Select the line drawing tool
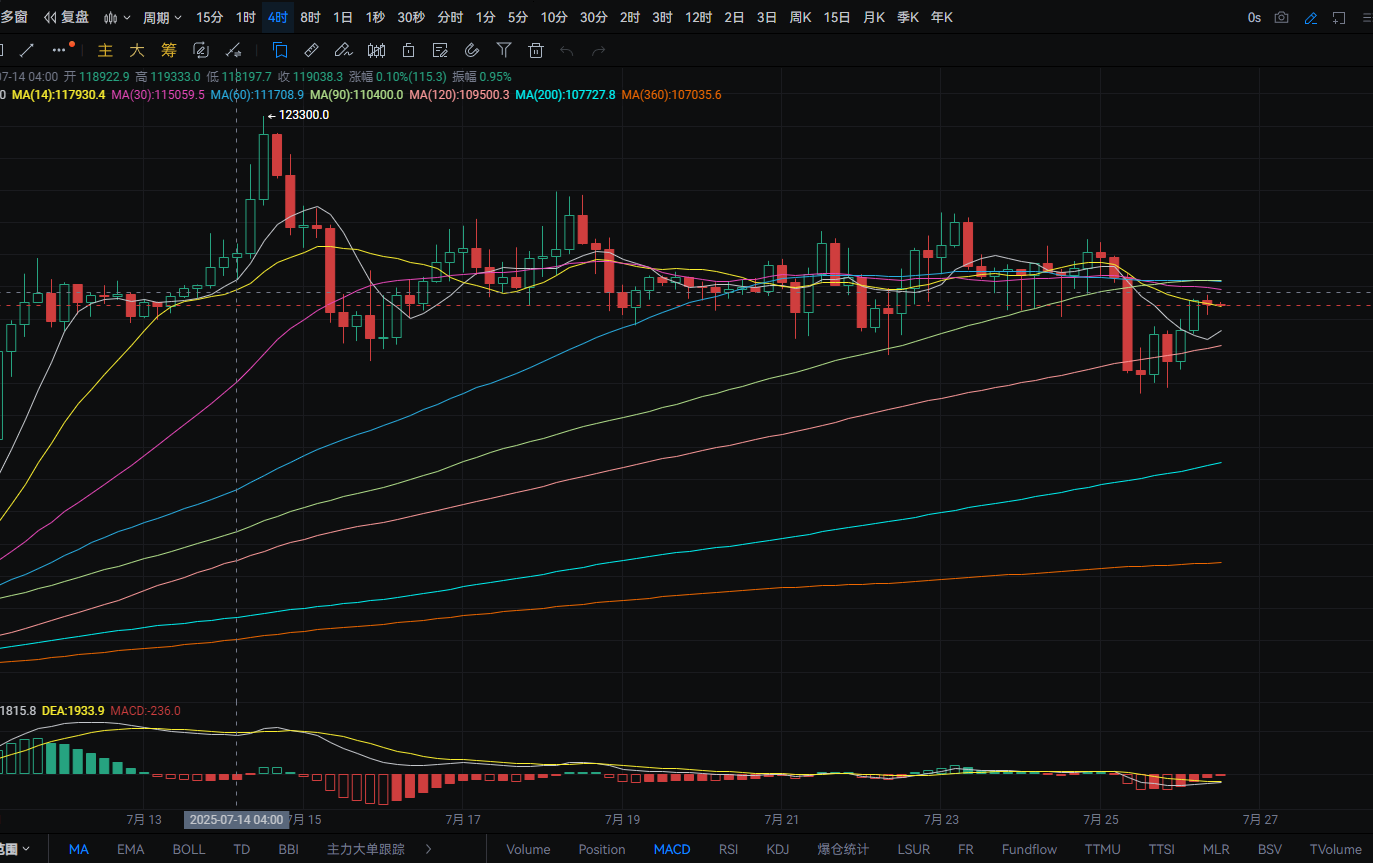Screen dimensions: 1373x863 pos(27,50)
